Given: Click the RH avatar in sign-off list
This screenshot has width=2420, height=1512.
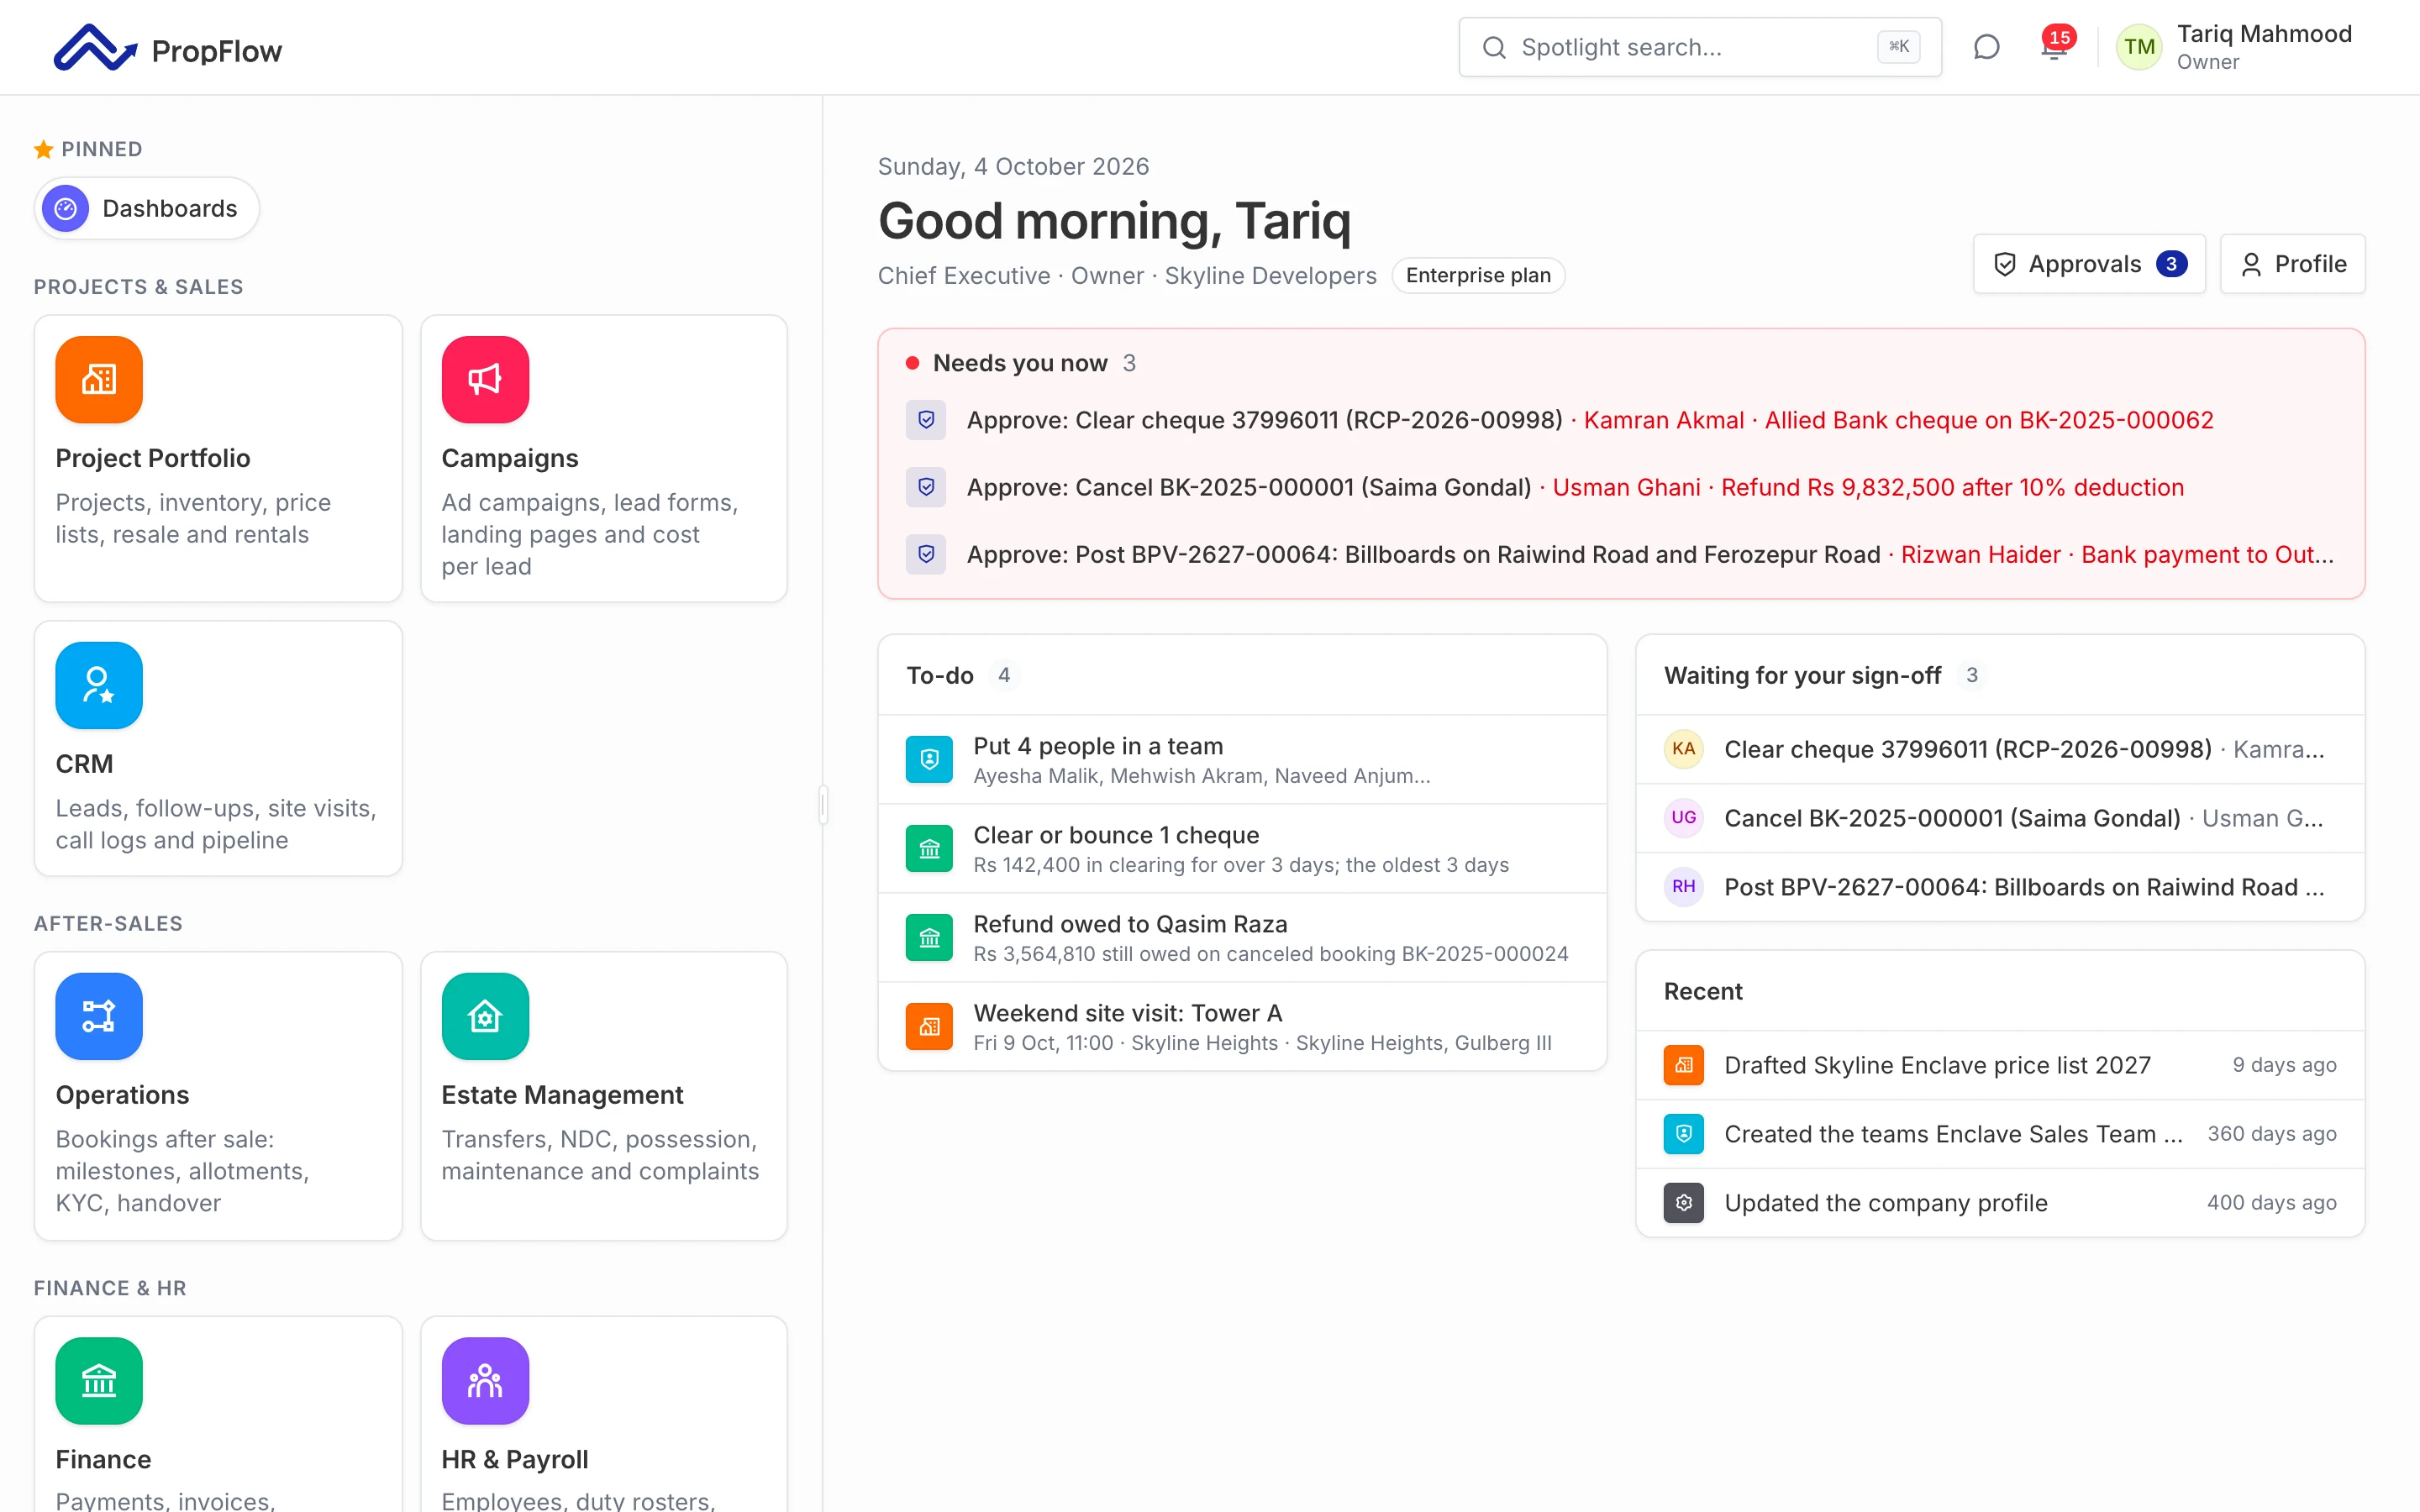Looking at the screenshot, I should click(x=1684, y=887).
